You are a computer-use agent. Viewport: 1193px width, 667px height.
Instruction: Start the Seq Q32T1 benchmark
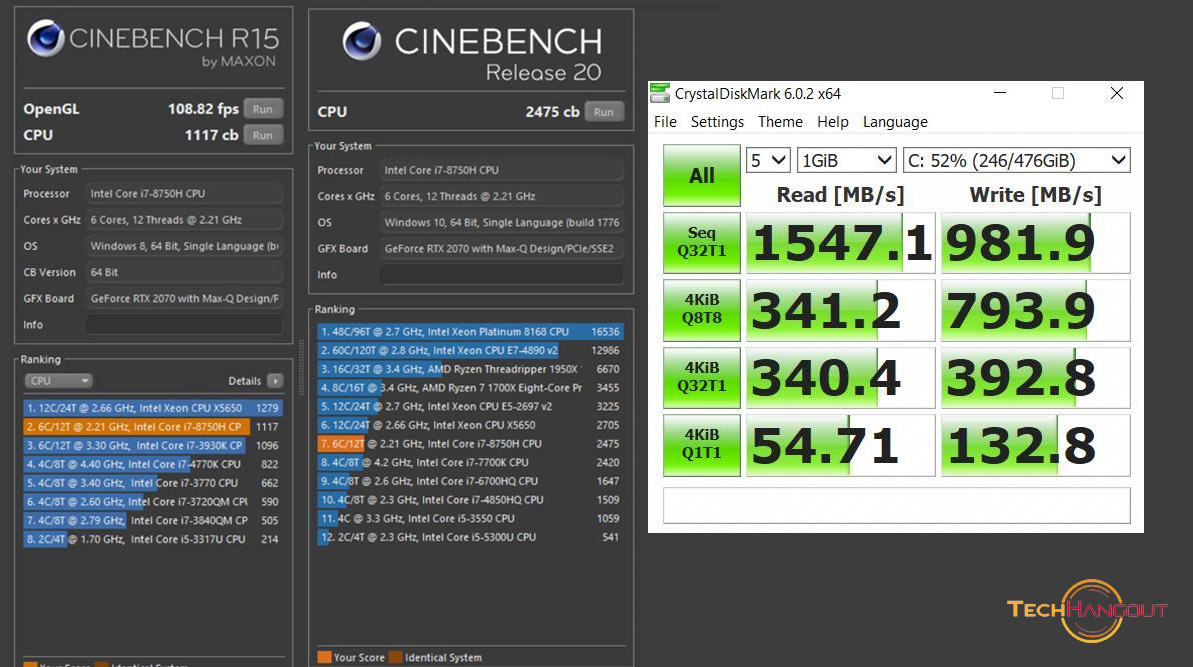(701, 242)
